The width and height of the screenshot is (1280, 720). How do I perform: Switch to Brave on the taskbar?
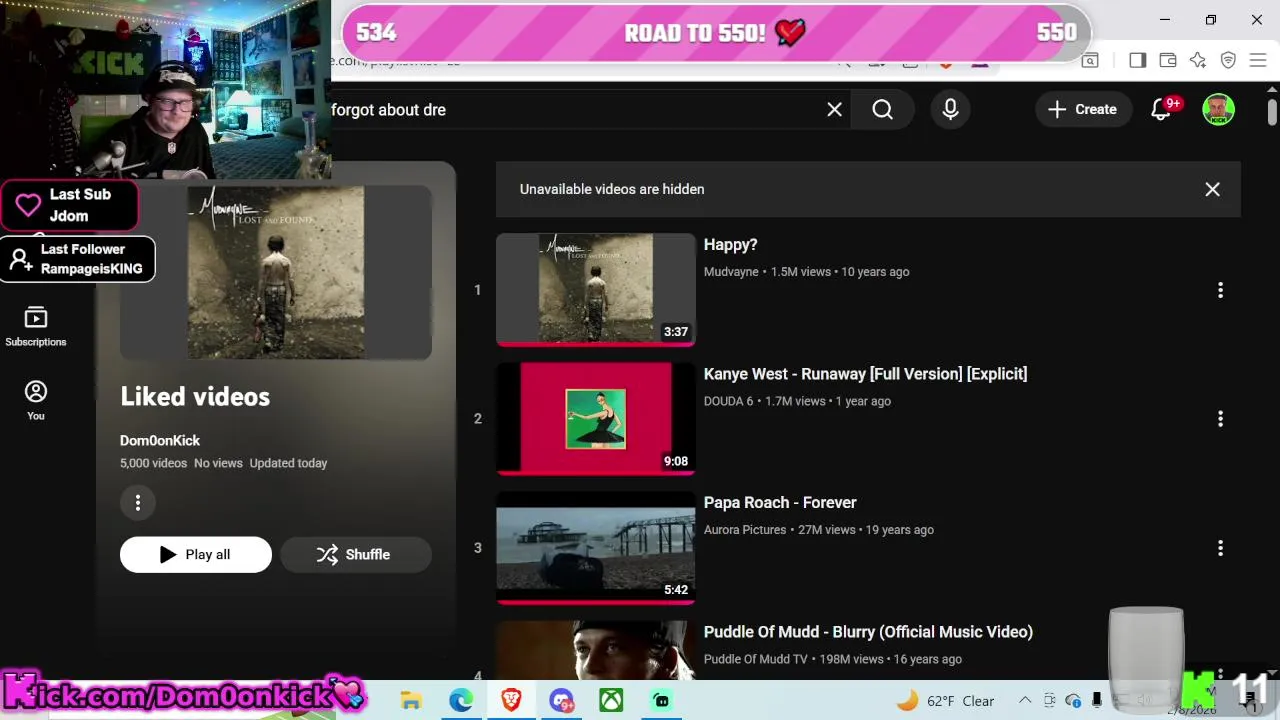[x=511, y=700]
